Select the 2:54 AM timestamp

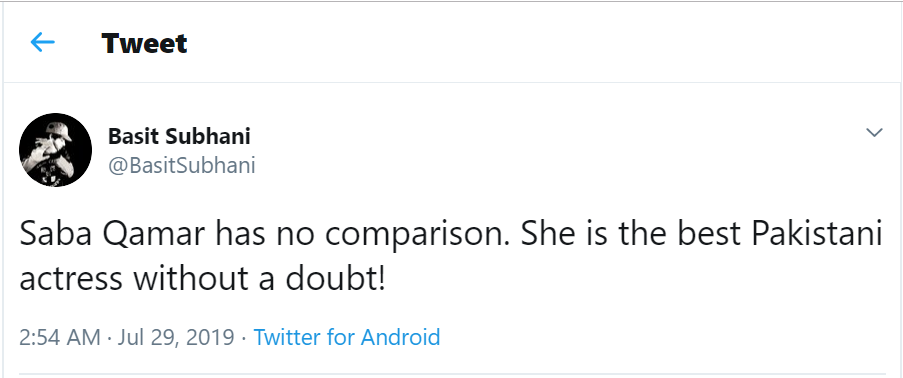point(60,337)
